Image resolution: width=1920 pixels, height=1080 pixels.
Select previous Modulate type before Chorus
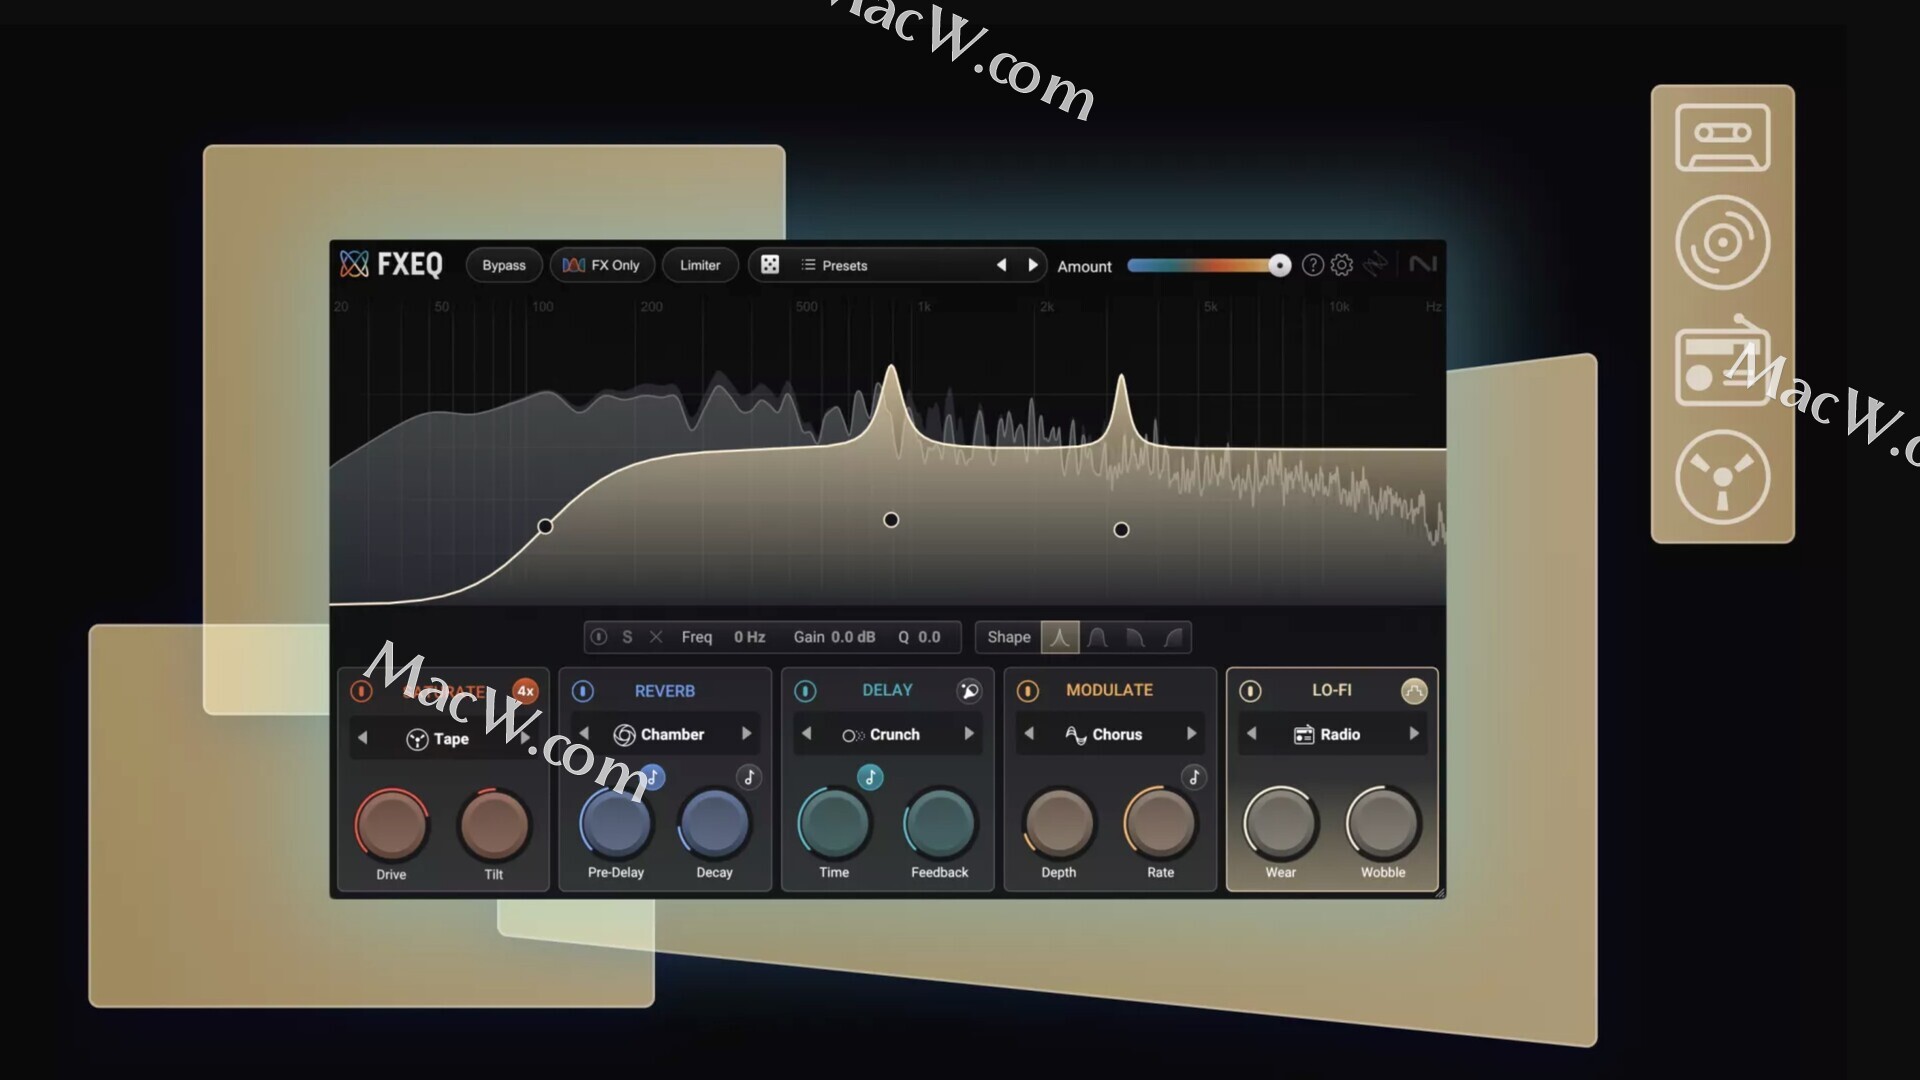[1029, 734]
